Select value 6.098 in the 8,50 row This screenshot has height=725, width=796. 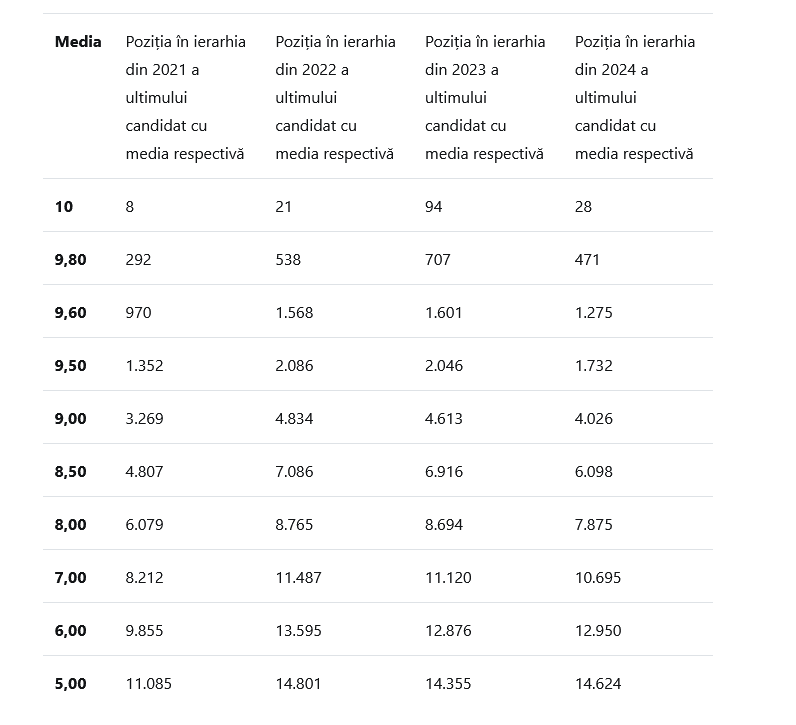pyautogui.click(x=594, y=472)
